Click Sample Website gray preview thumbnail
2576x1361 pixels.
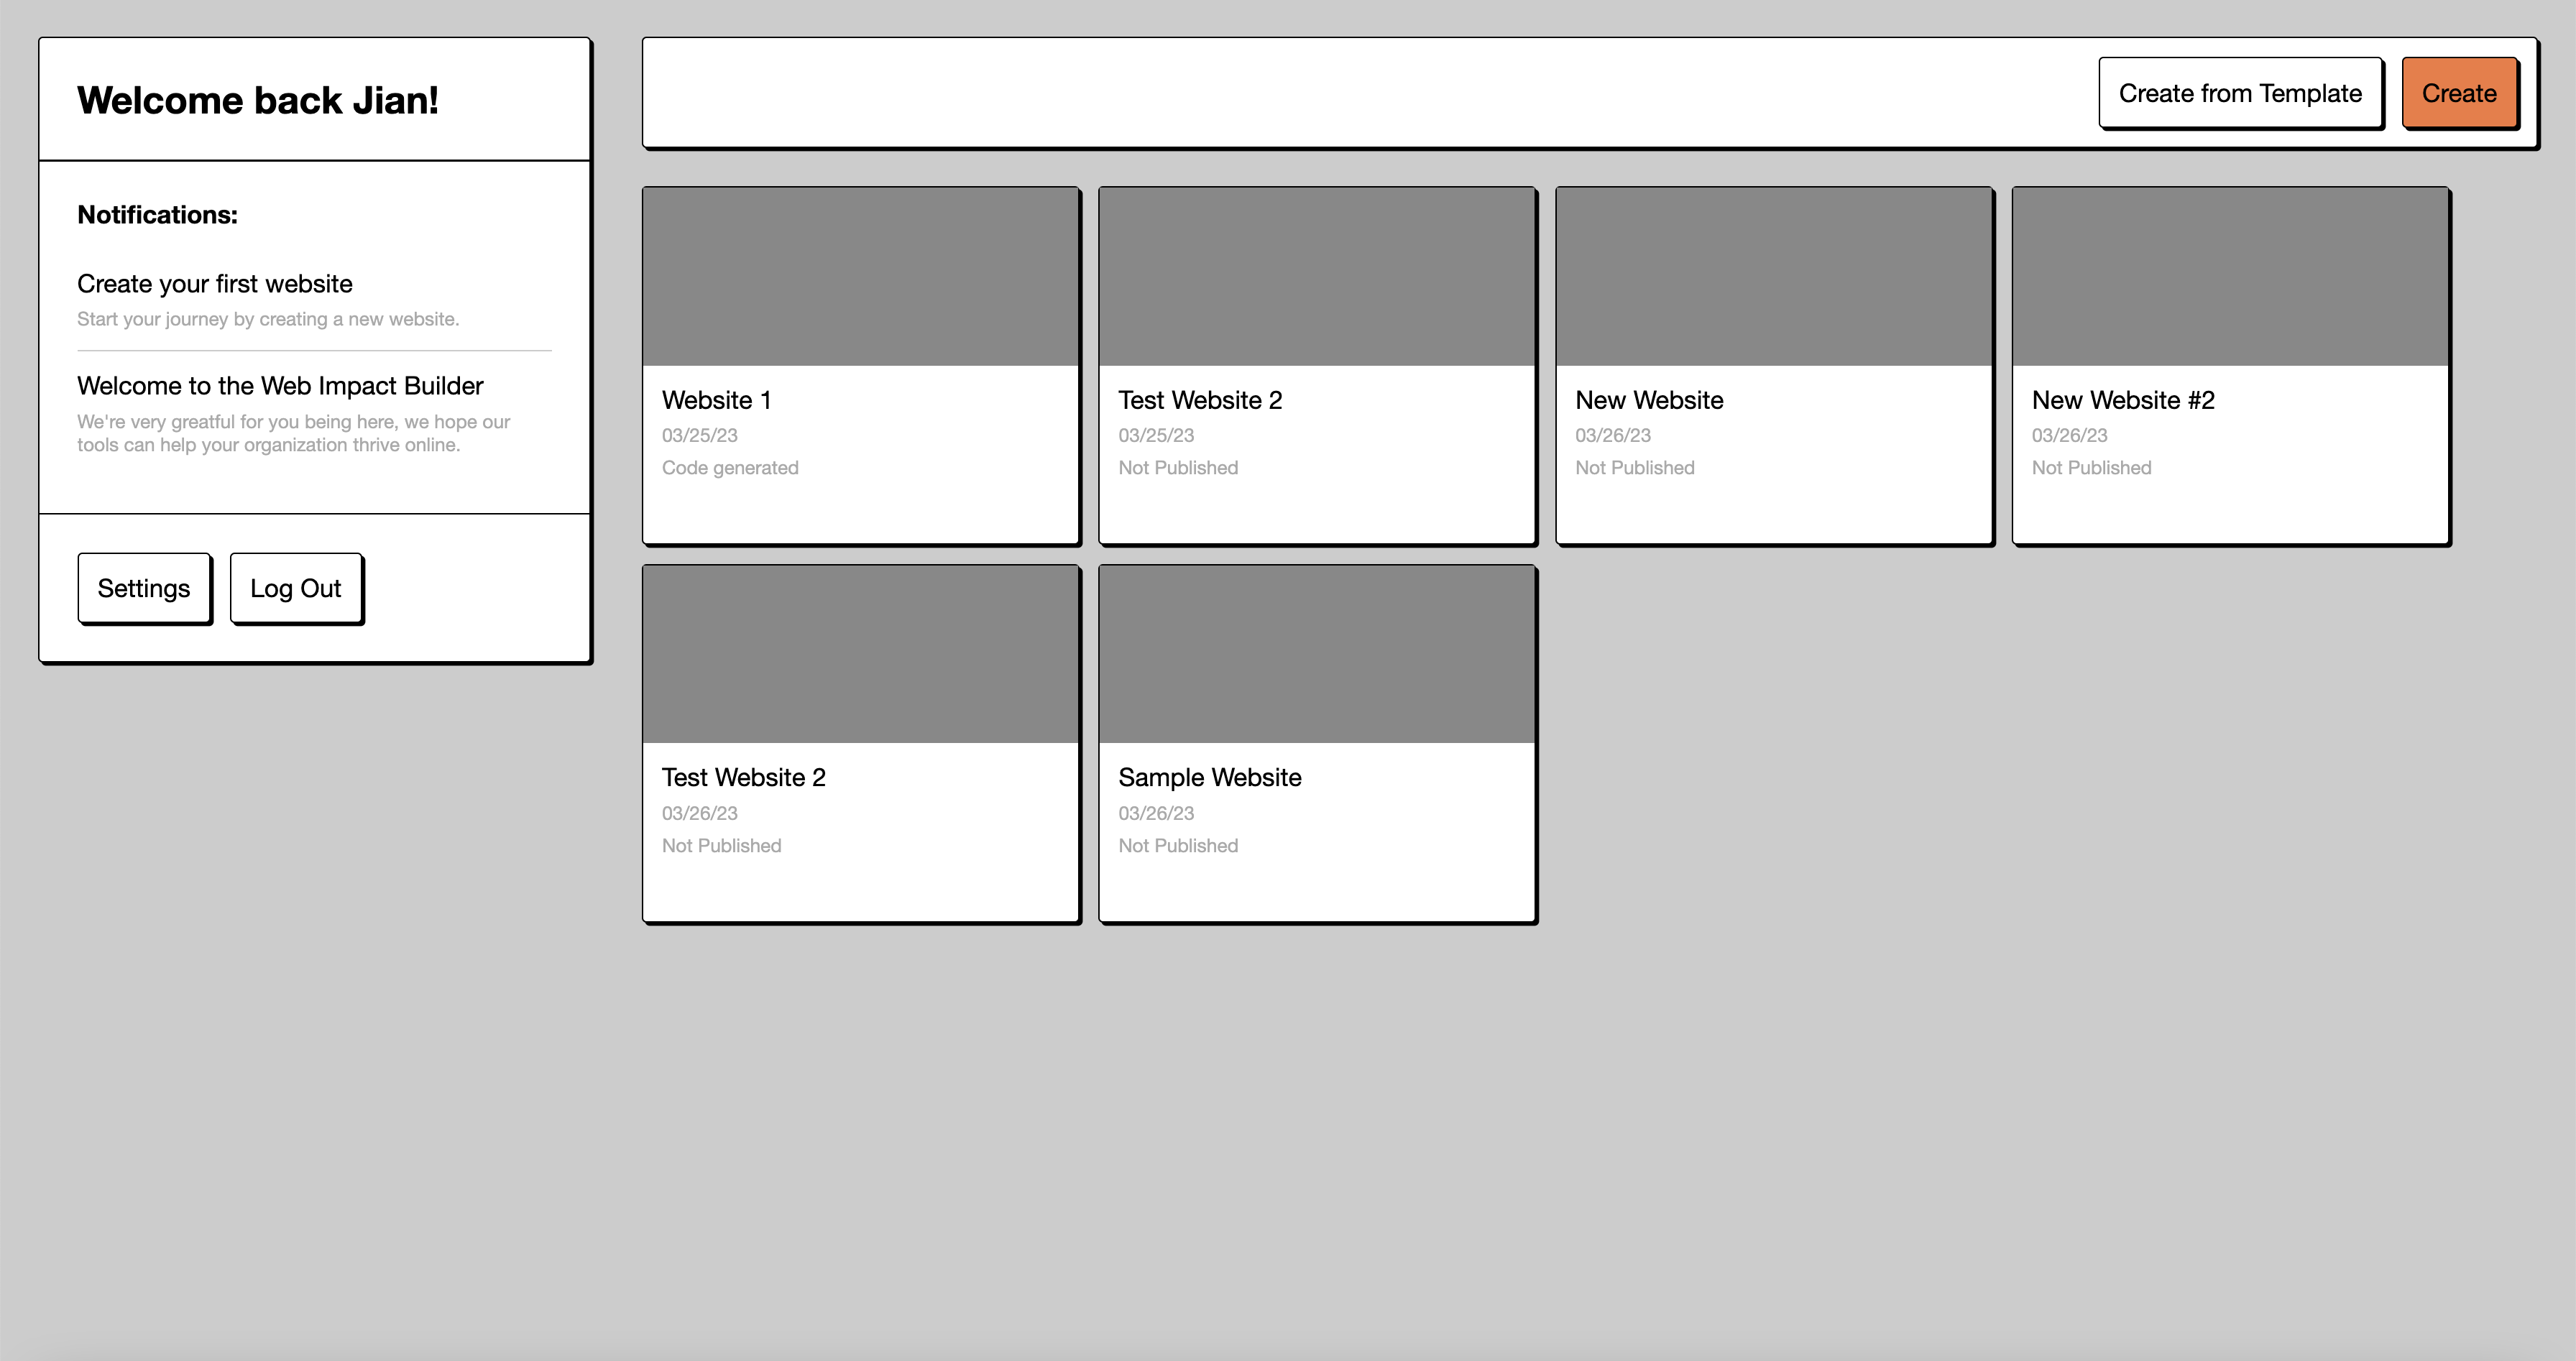tap(1316, 654)
